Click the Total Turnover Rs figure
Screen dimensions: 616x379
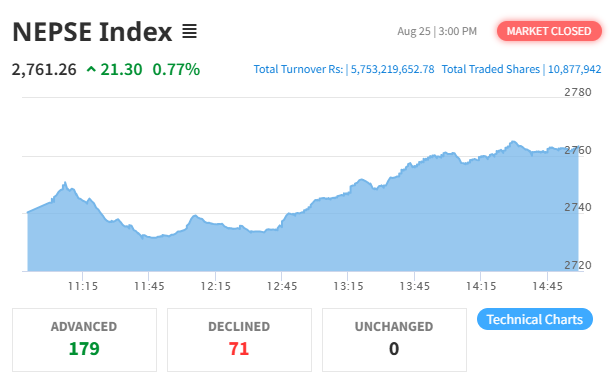pyautogui.click(x=392, y=70)
